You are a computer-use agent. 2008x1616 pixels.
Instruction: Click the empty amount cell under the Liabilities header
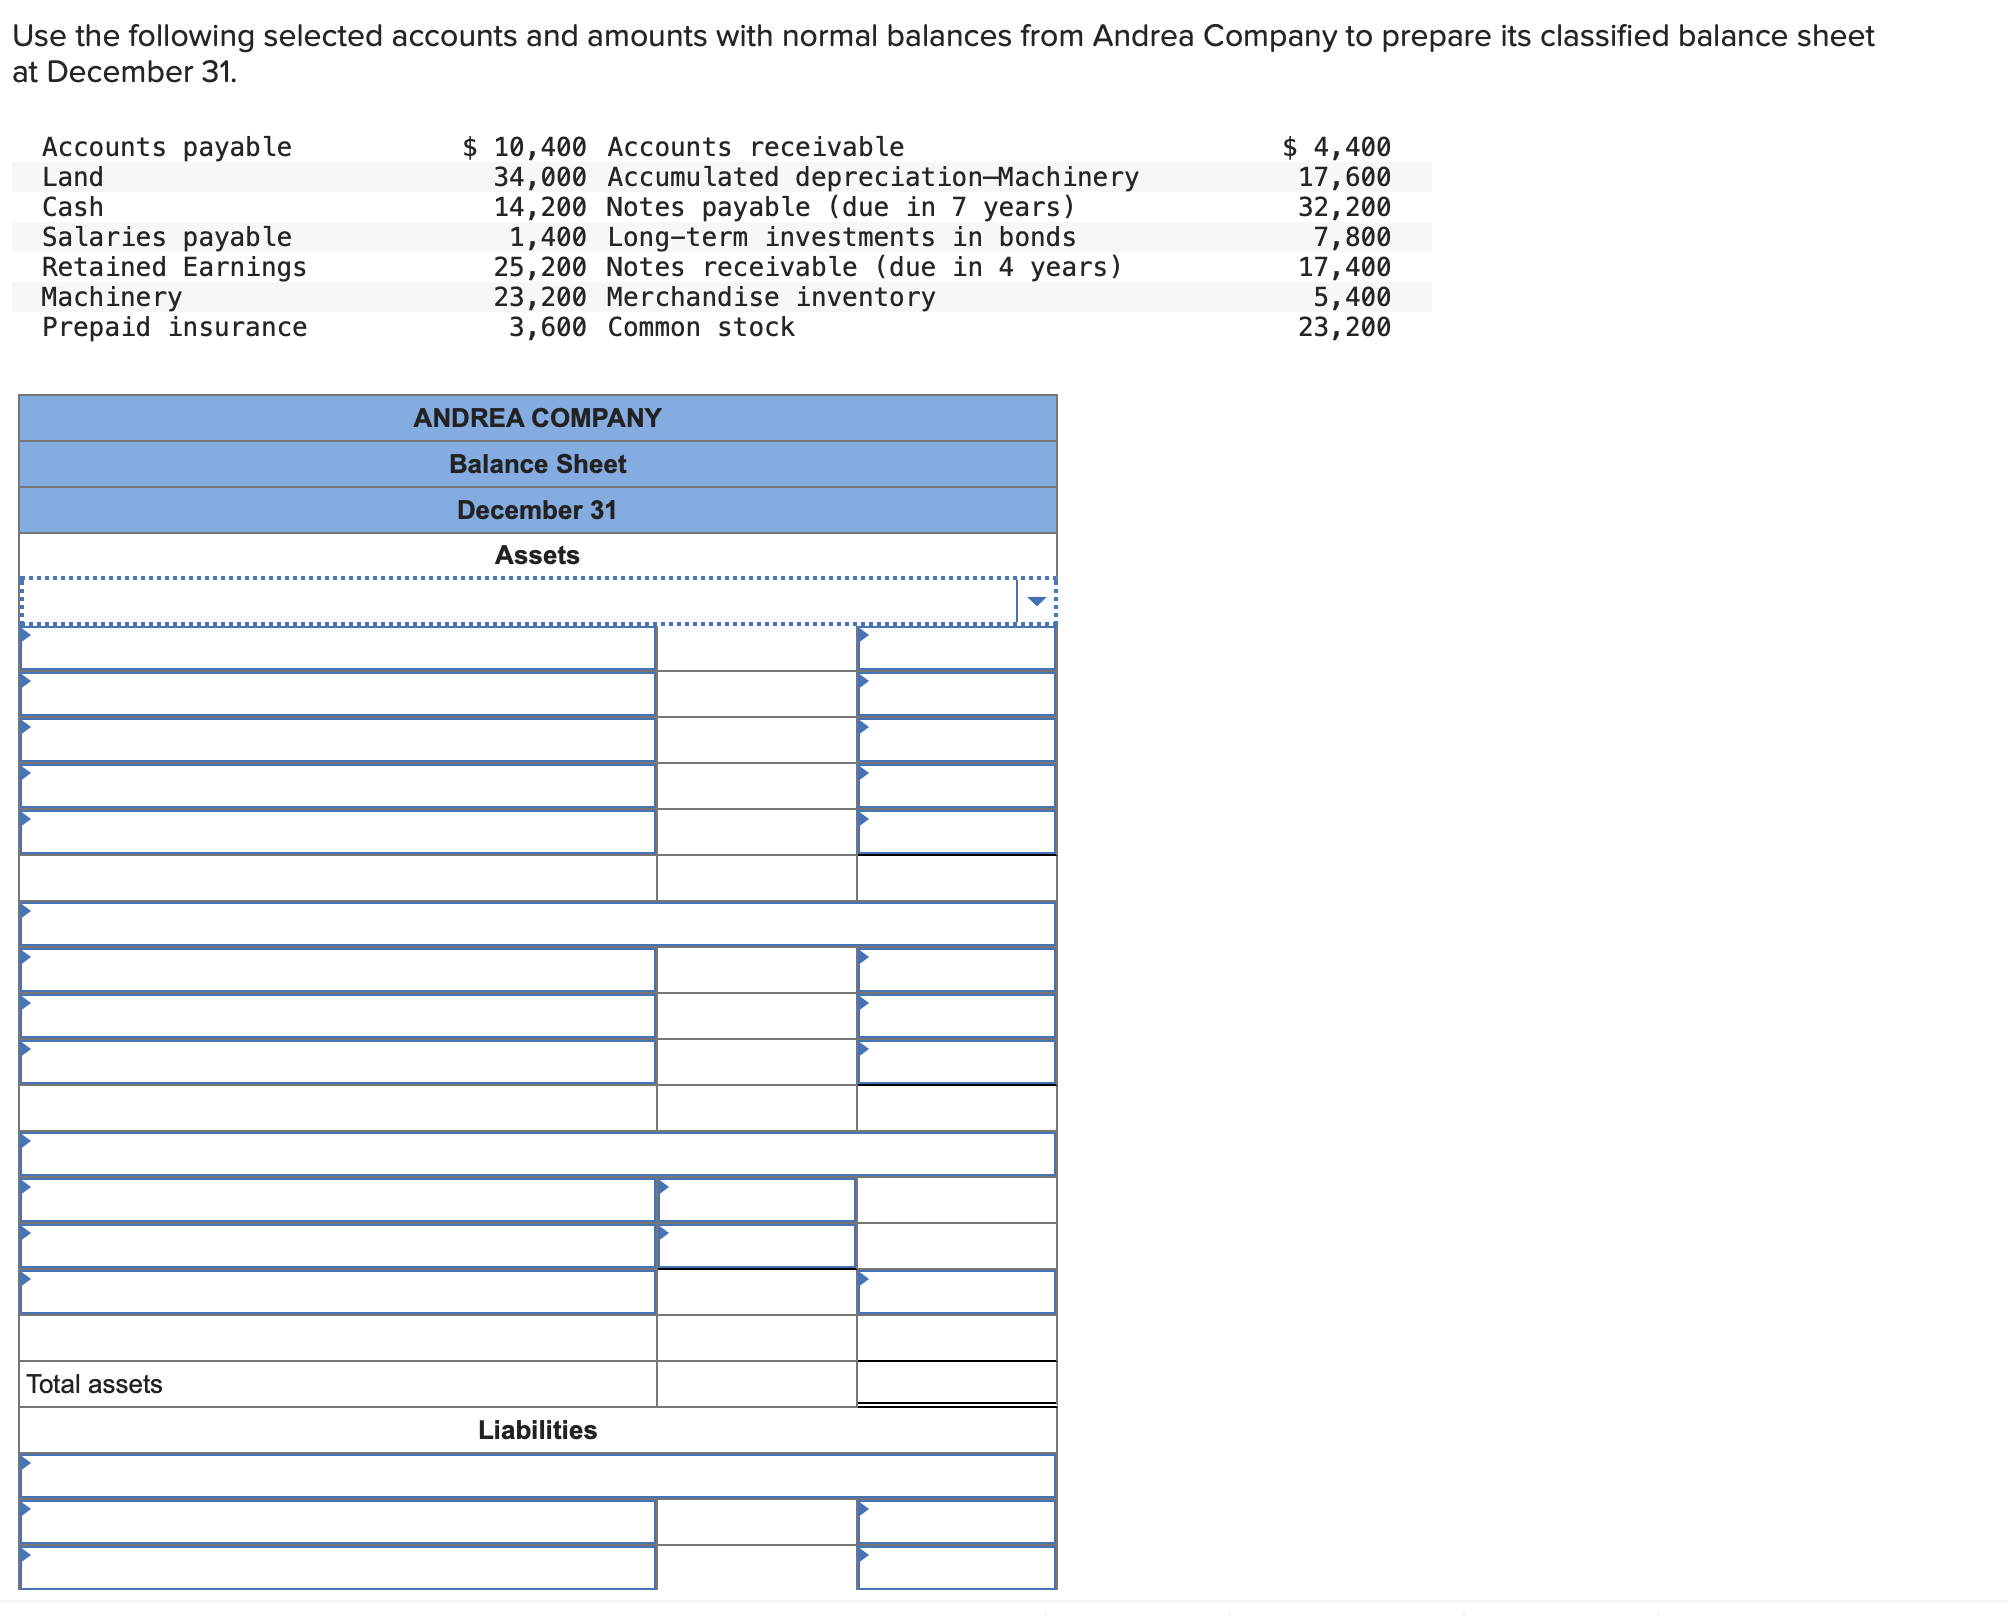[755, 1520]
